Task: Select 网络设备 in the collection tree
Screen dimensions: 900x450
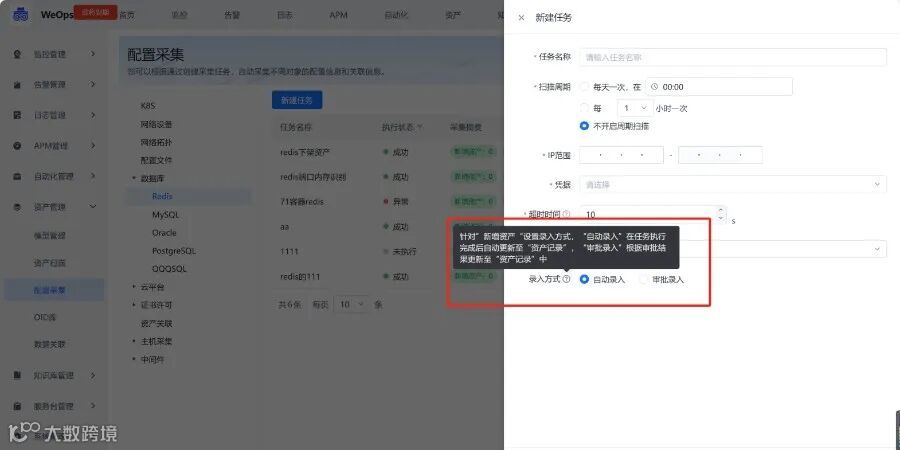Action: tap(156, 124)
